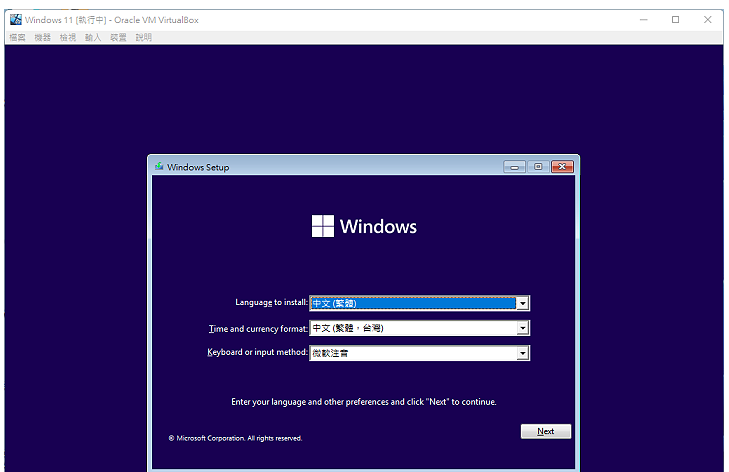Click the 'Time and currency format:' label
Image resolution: width=729 pixels, height=472 pixels.
pyautogui.click(x=258, y=329)
